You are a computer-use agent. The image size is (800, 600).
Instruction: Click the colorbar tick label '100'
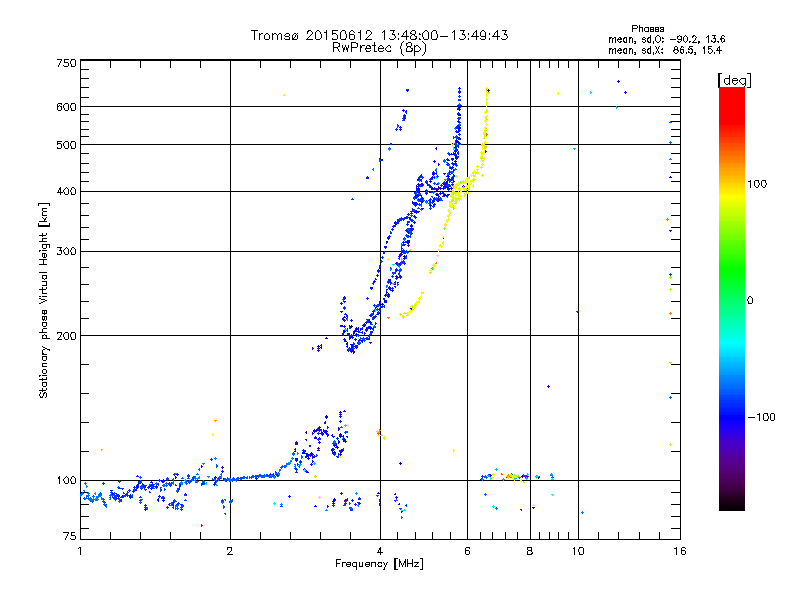pyautogui.click(x=757, y=184)
